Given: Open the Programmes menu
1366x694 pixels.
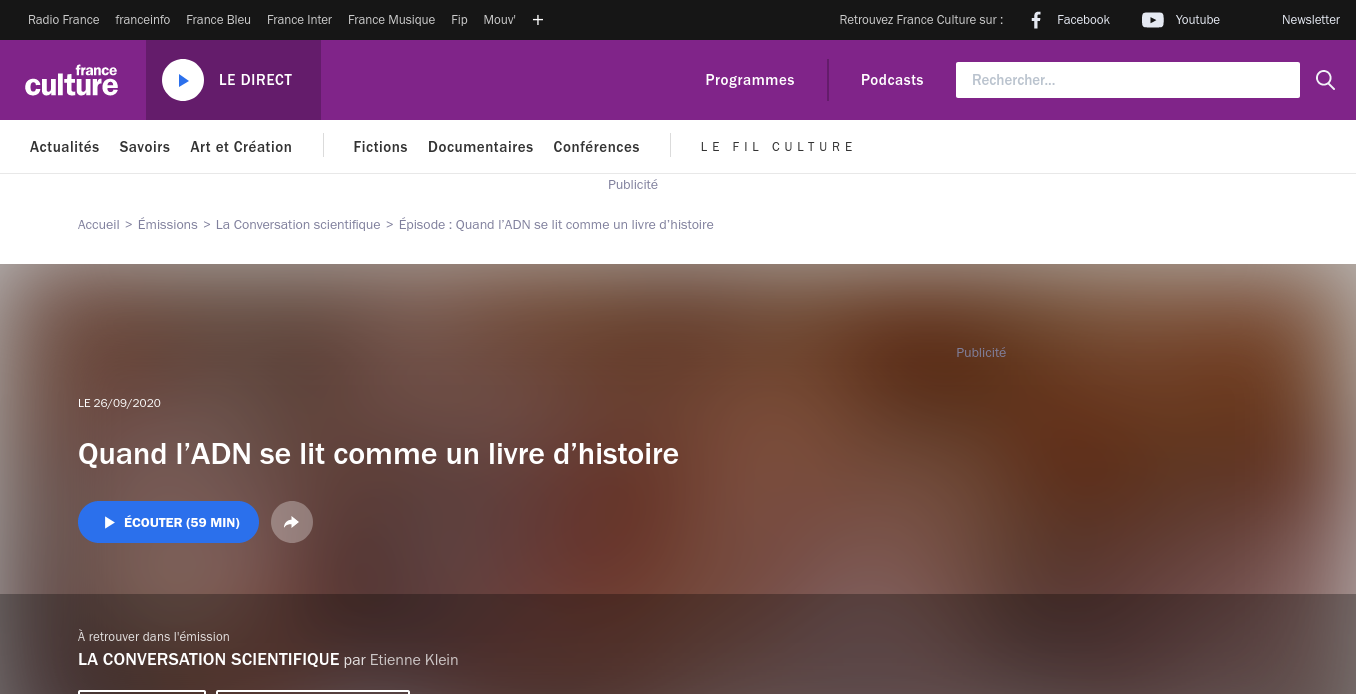Looking at the screenshot, I should pos(750,80).
